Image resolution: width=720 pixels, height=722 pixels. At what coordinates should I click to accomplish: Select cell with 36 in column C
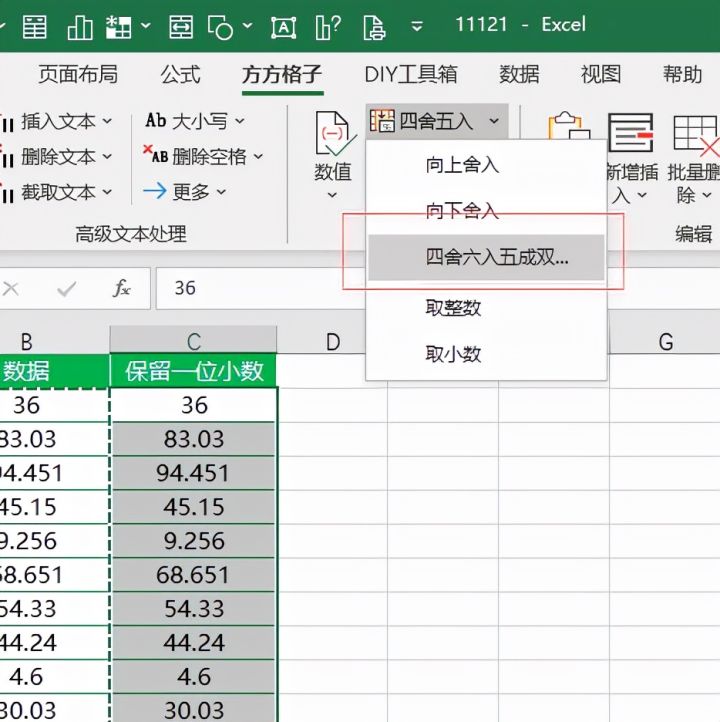(x=194, y=405)
